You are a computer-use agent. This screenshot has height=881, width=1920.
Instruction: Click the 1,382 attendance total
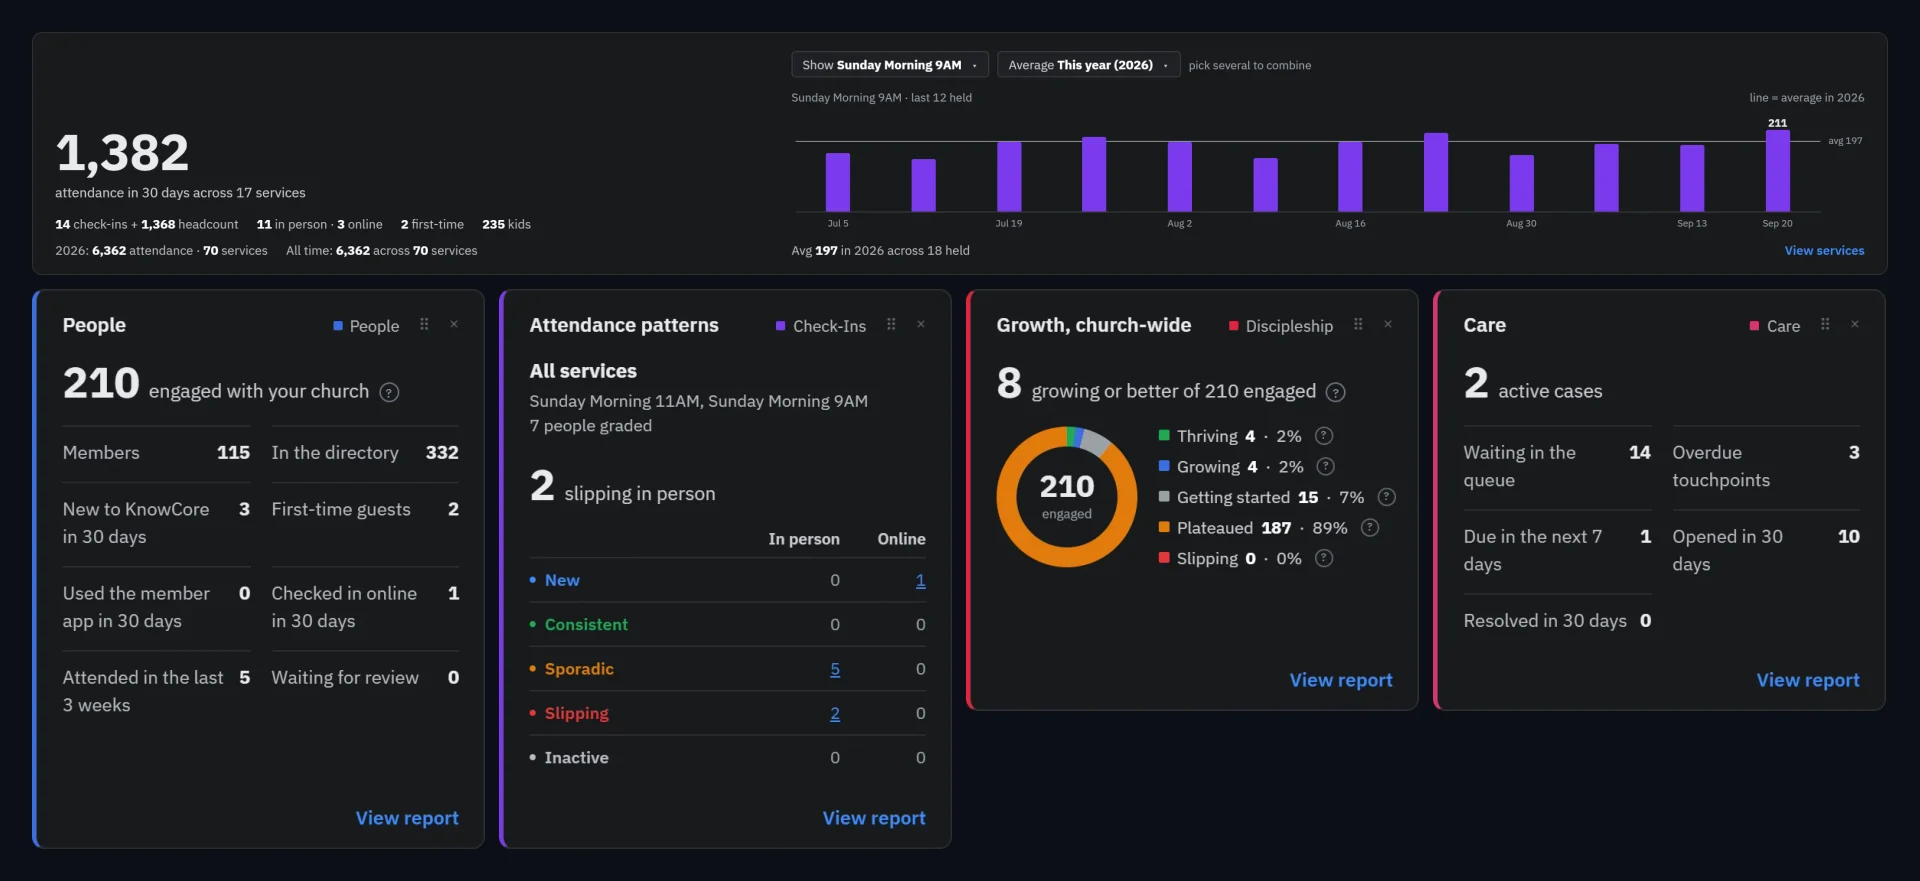pos(122,153)
